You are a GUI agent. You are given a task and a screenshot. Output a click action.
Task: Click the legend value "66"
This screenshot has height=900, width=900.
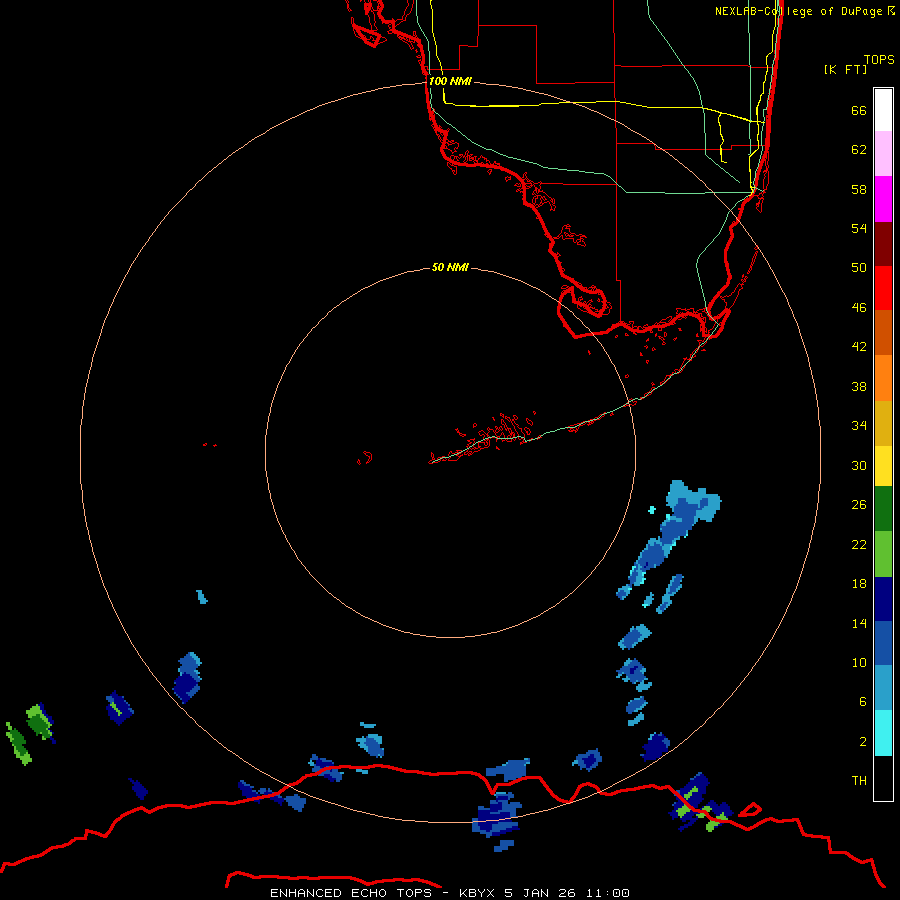coord(859,110)
